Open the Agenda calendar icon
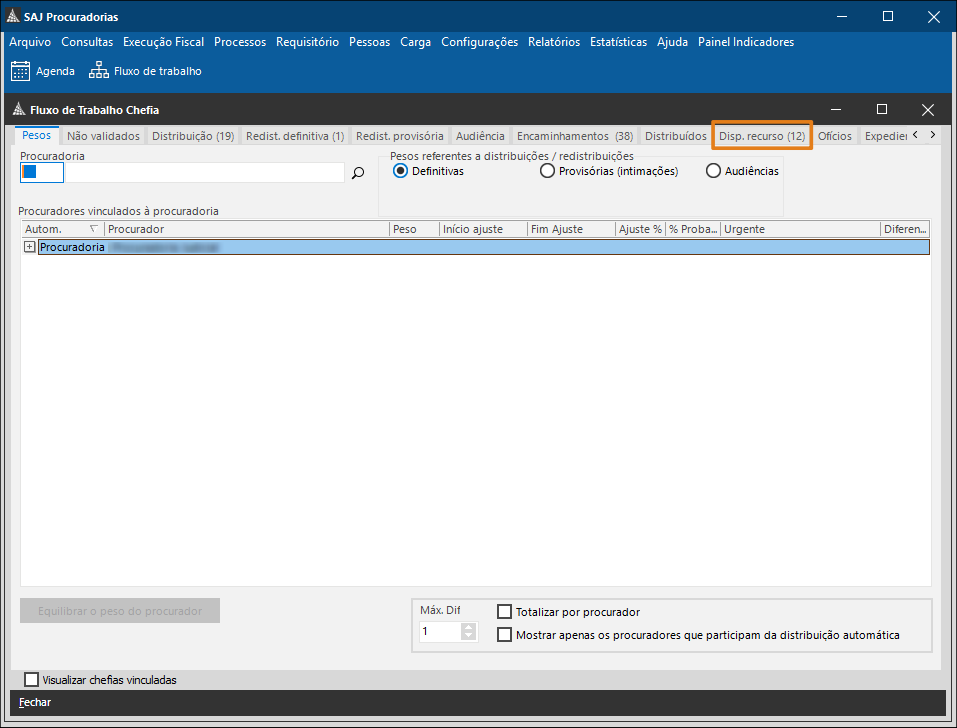The width and height of the screenshot is (957, 728). click(x=20, y=71)
